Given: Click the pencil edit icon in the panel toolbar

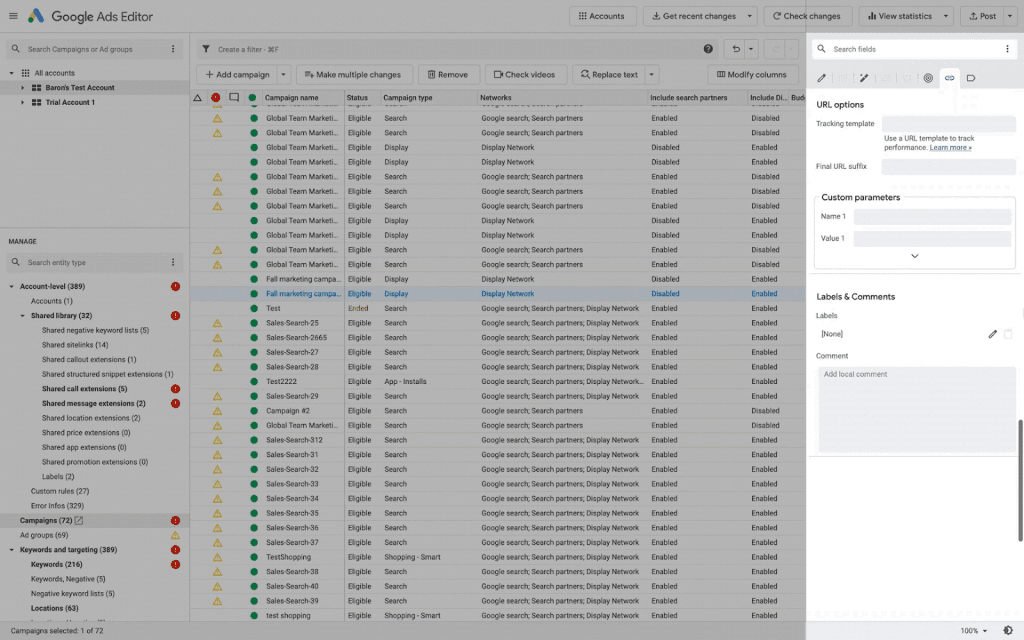Looking at the screenshot, I should coord(822,78).
